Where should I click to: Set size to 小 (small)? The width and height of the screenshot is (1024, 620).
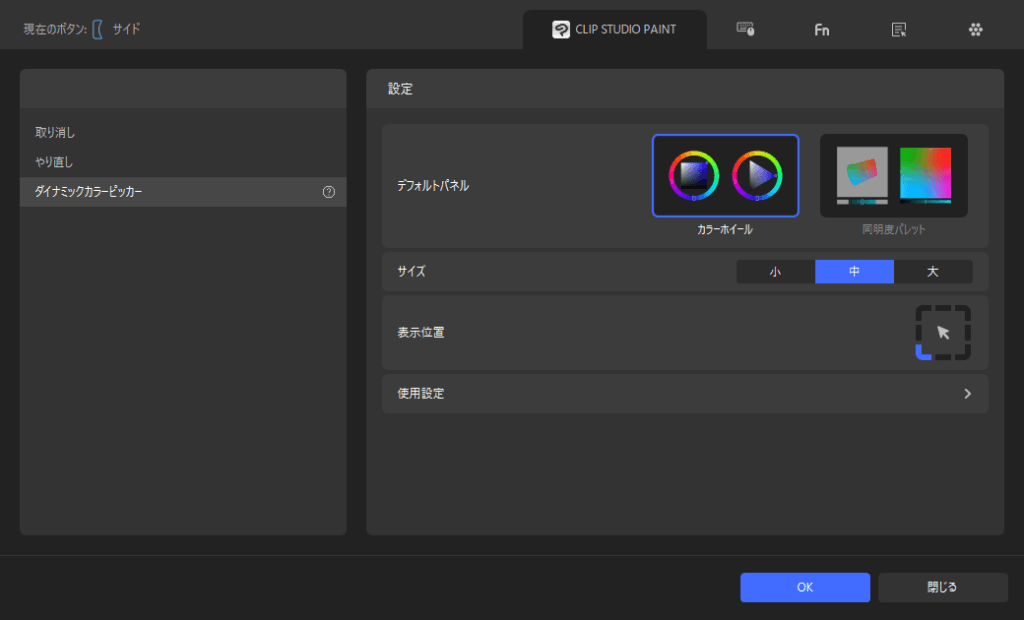775,272
